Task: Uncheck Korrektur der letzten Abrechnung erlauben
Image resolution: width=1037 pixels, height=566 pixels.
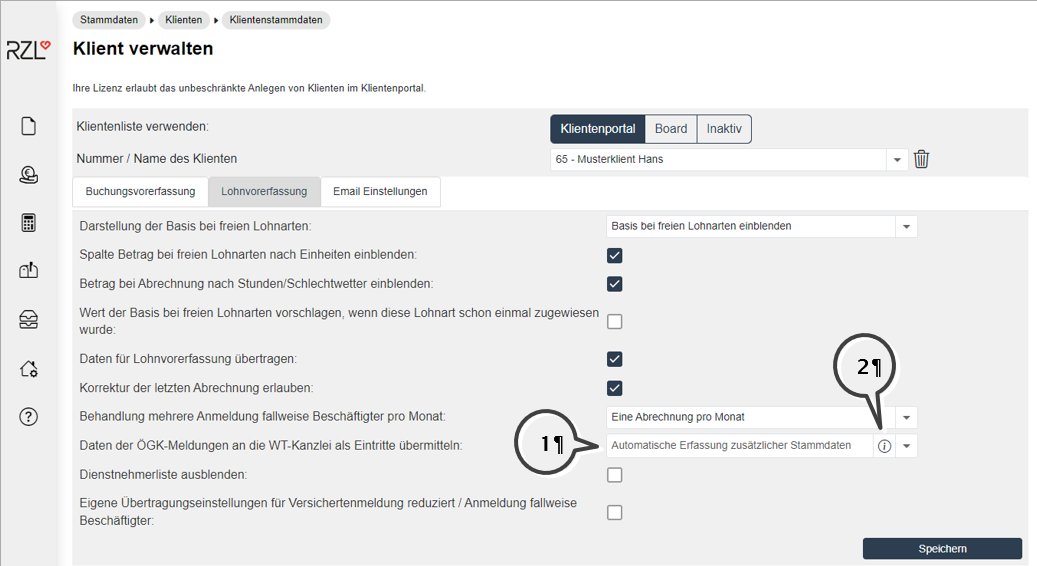Action: tap(615, 388)
